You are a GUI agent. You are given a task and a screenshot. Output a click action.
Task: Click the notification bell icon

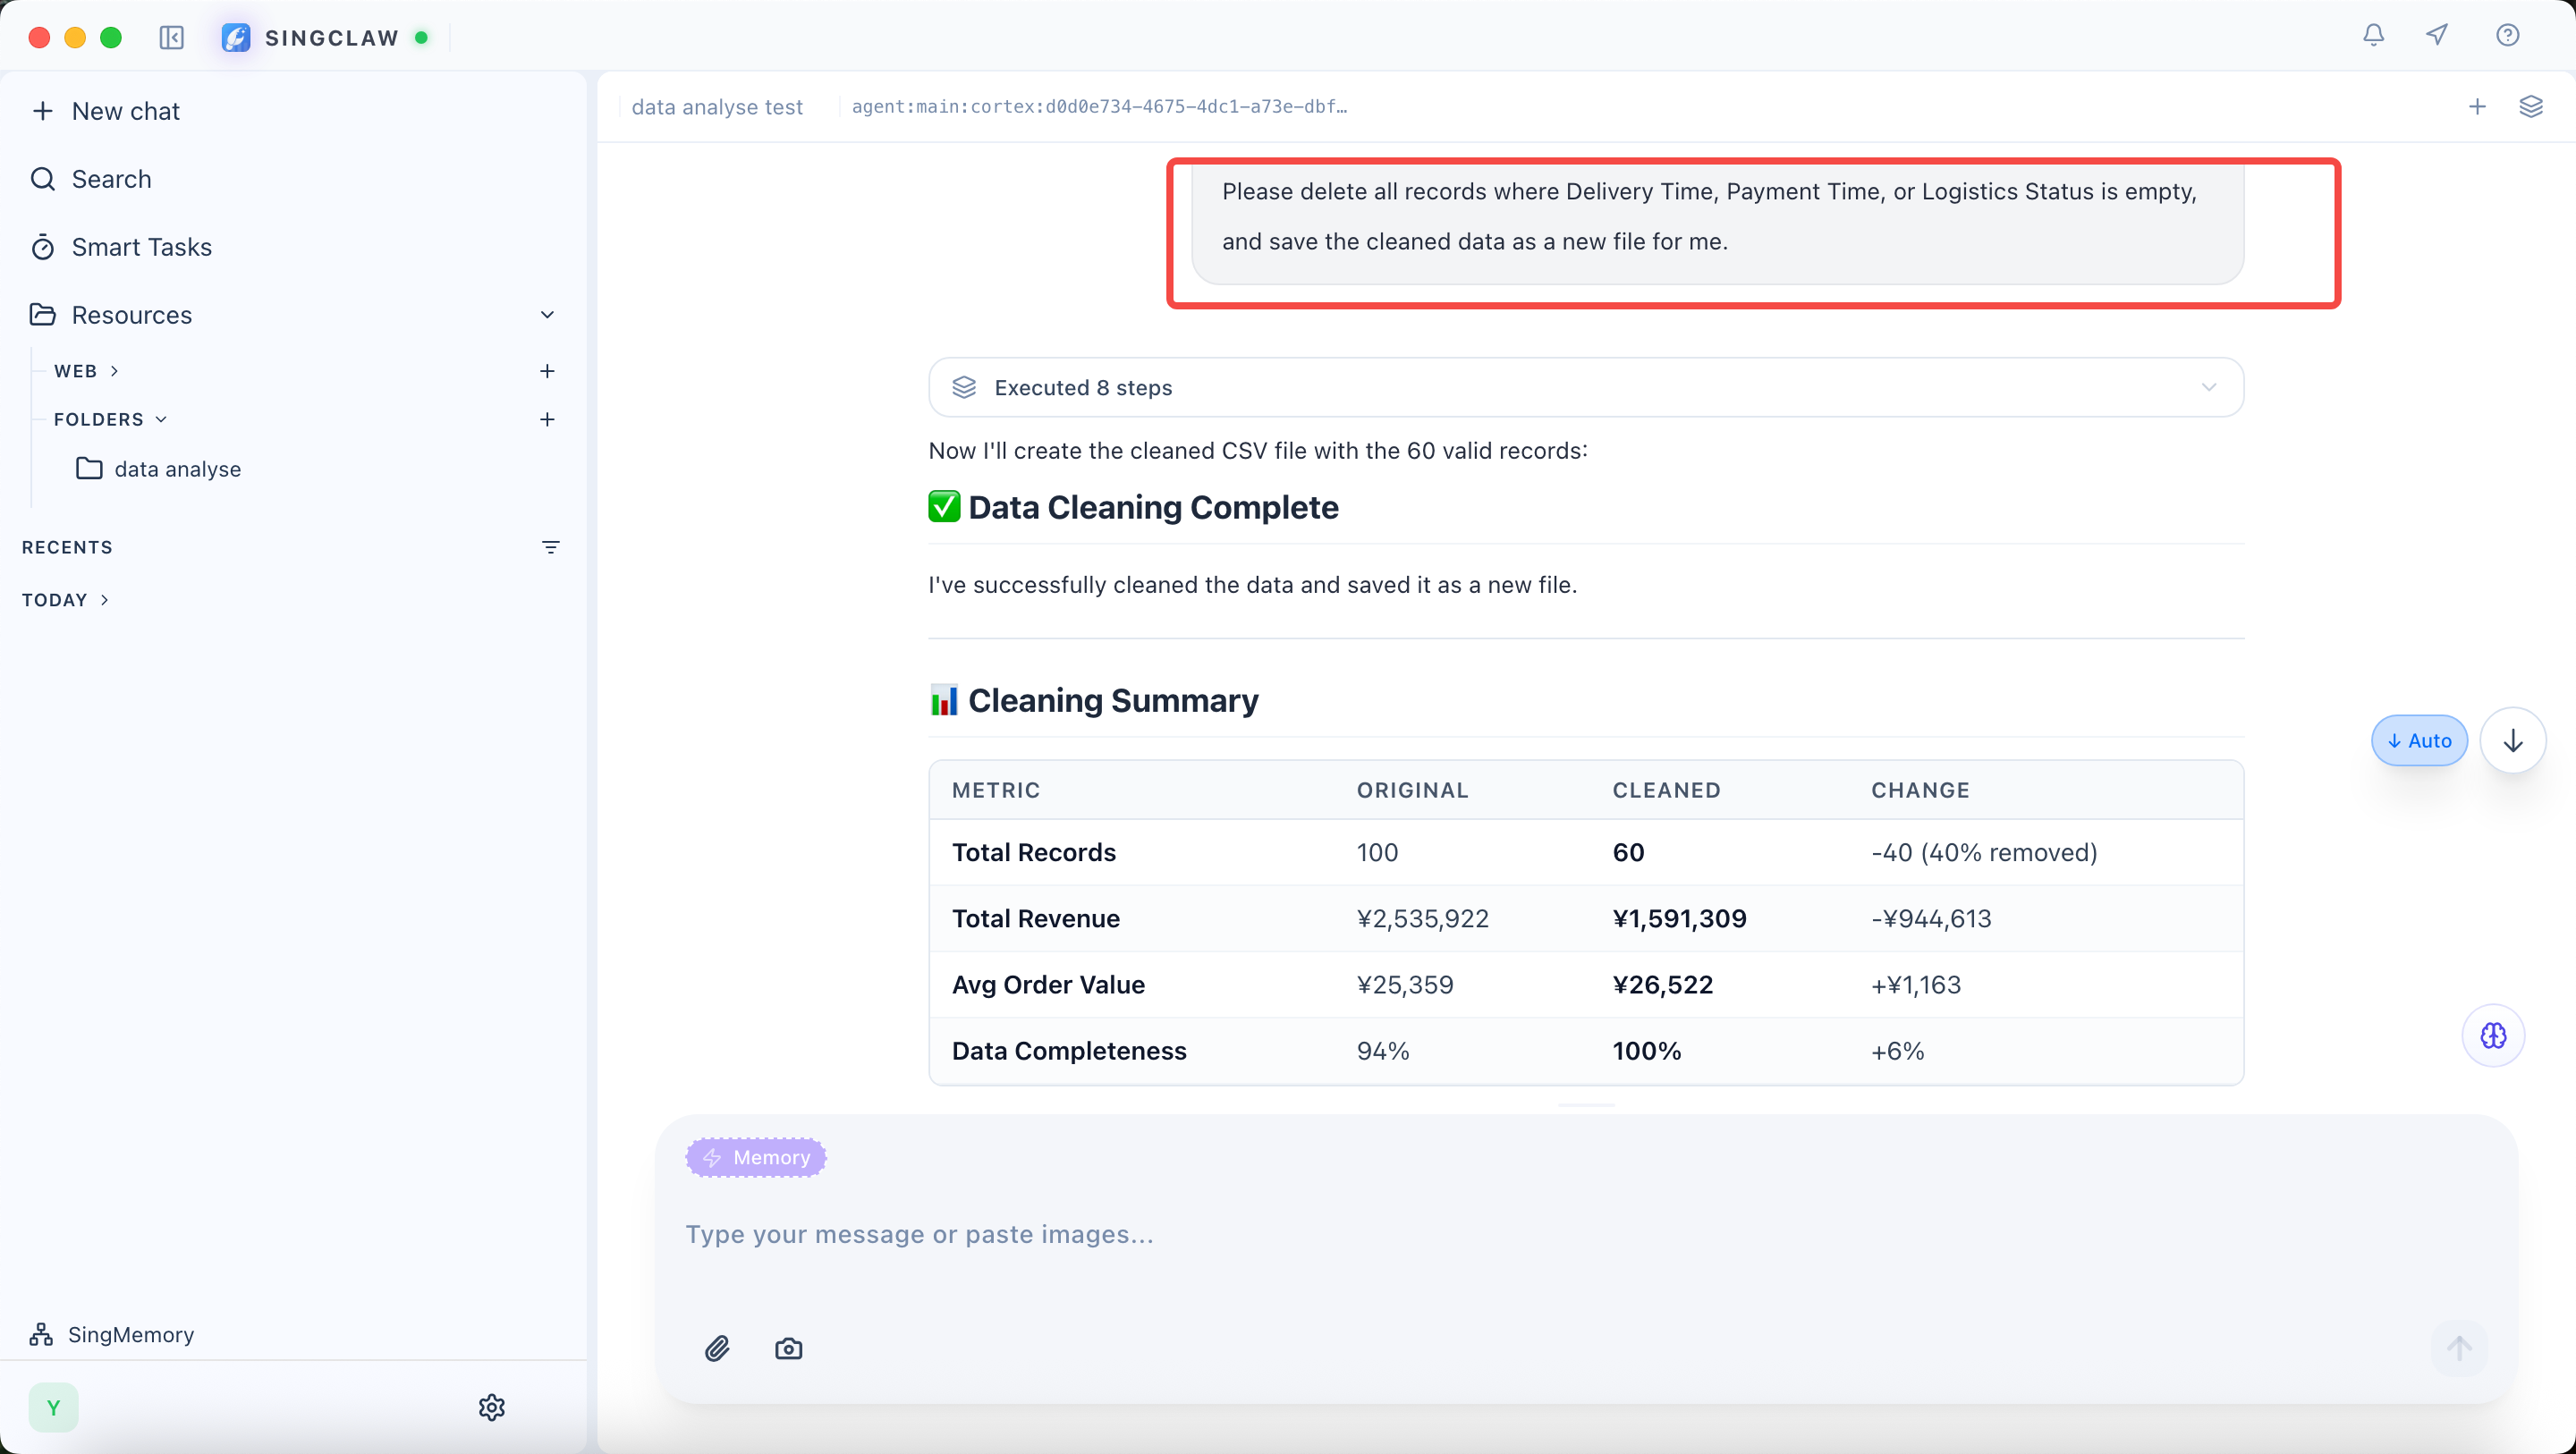point(2373,36)
